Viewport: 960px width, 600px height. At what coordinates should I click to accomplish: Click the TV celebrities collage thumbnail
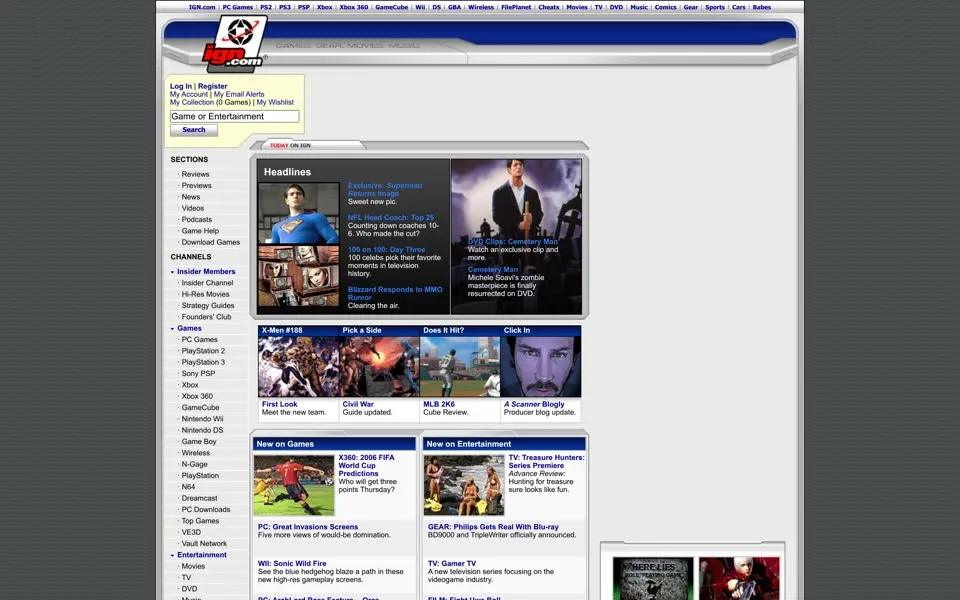click(x=299, y=276)
